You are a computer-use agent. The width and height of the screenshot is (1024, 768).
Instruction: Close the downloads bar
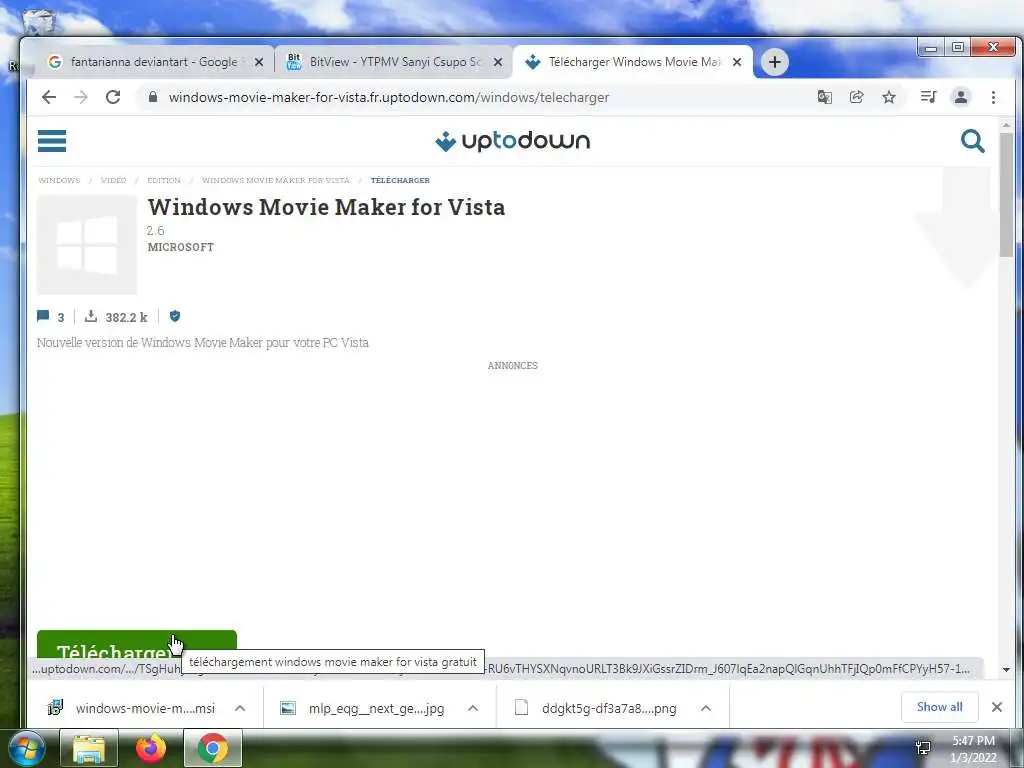tap(997, 707)
